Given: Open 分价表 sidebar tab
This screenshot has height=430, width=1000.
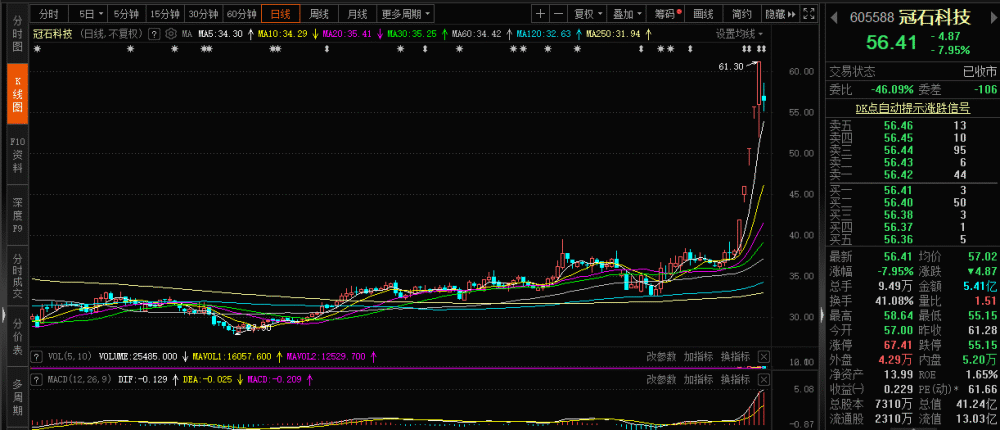Looking at the screenshot, I should click(x=17, y=337).
